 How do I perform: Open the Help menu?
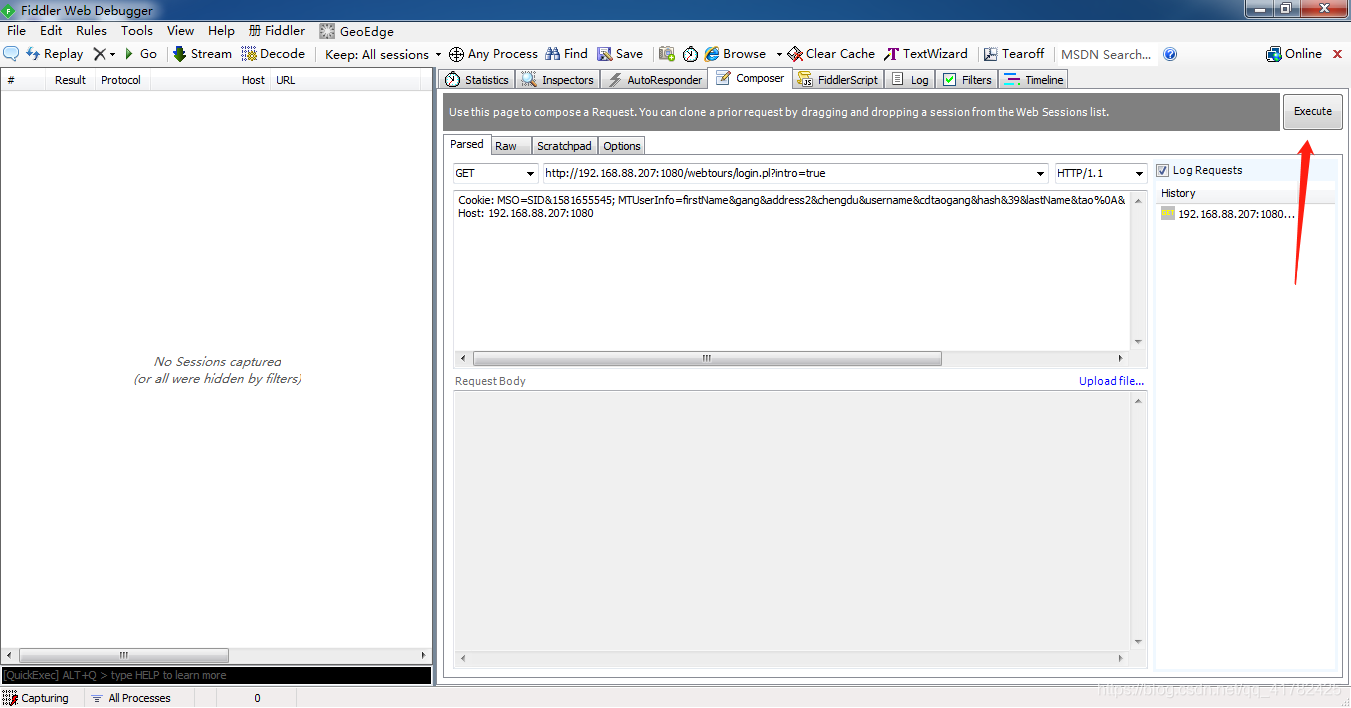point(221,31)
